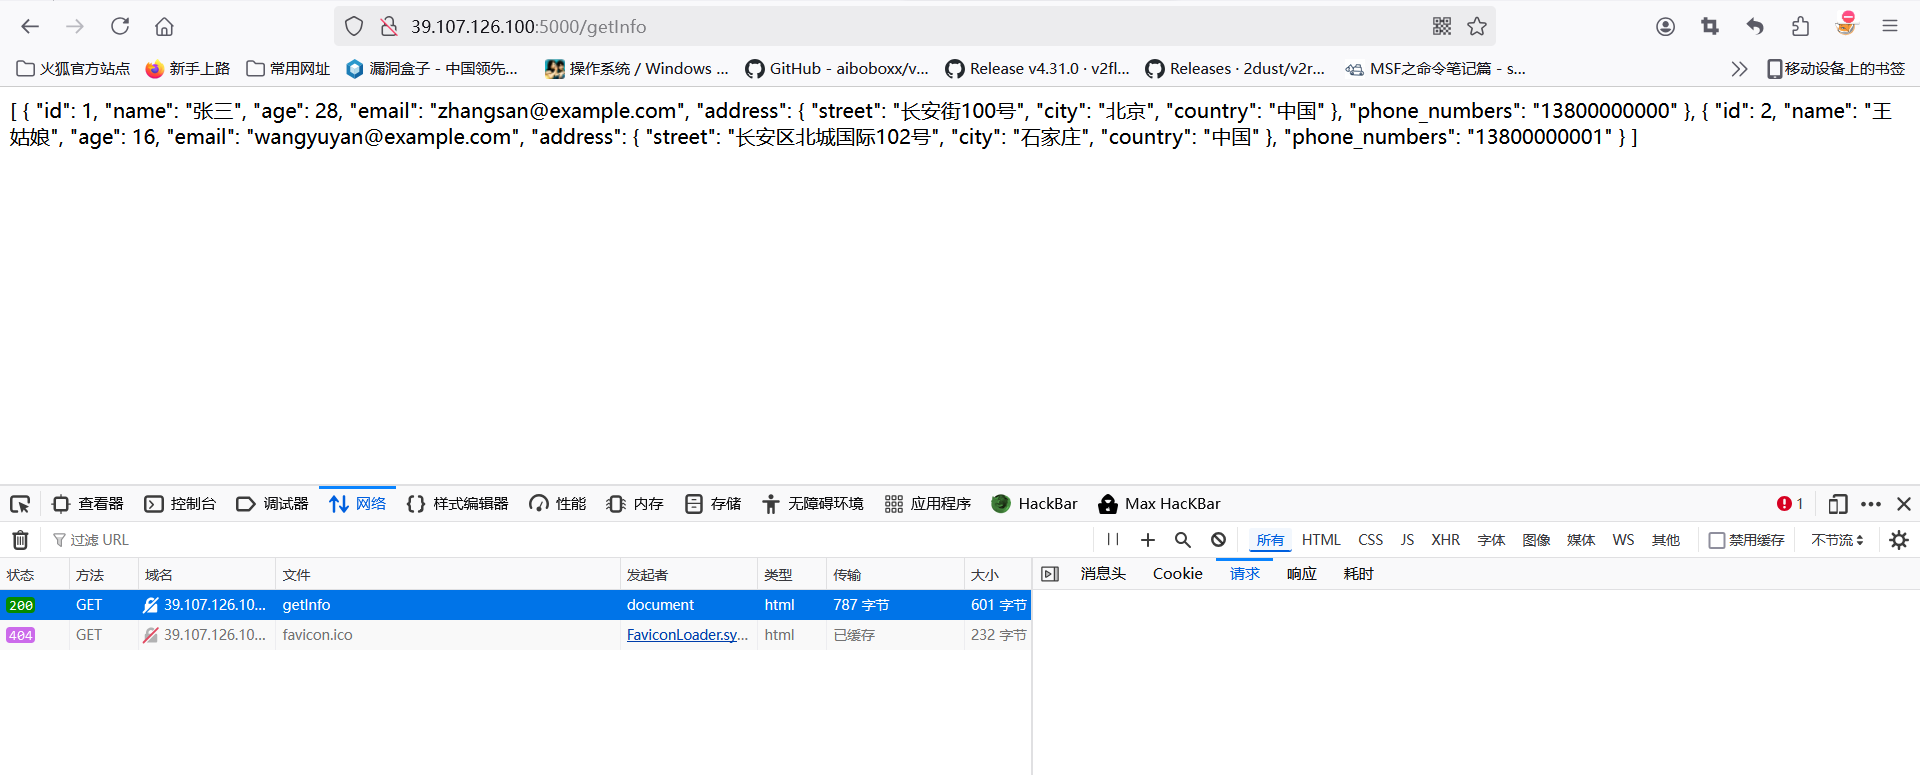
Task: Bookmark this page with the star
Action: pyautogui.click(x=1477, y=26)
